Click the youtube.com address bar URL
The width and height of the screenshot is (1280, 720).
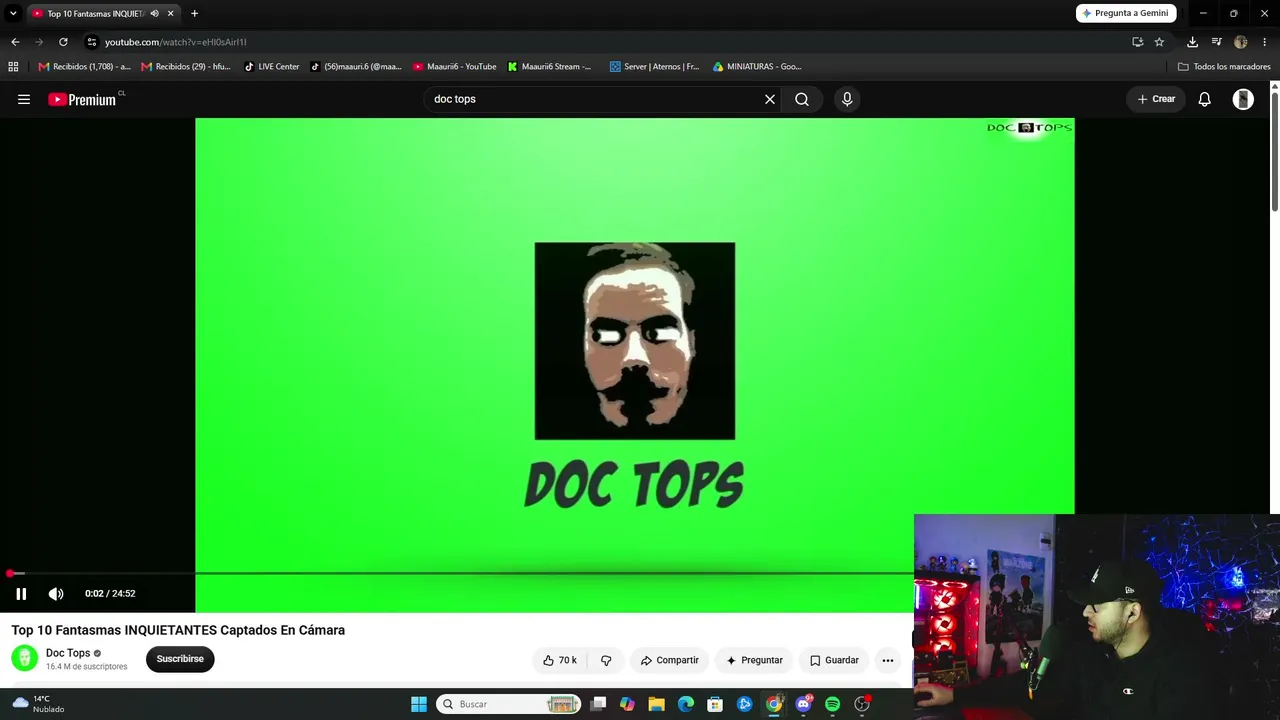click(176, 42)
